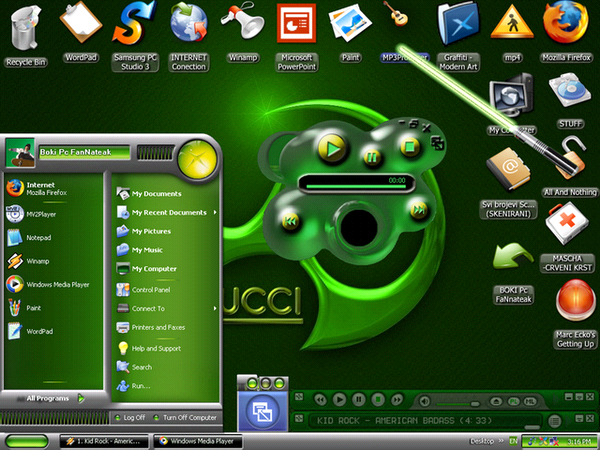Switch to Kid Rock Winamp taskbar button

pyautogui.click(x=104, y=441)
